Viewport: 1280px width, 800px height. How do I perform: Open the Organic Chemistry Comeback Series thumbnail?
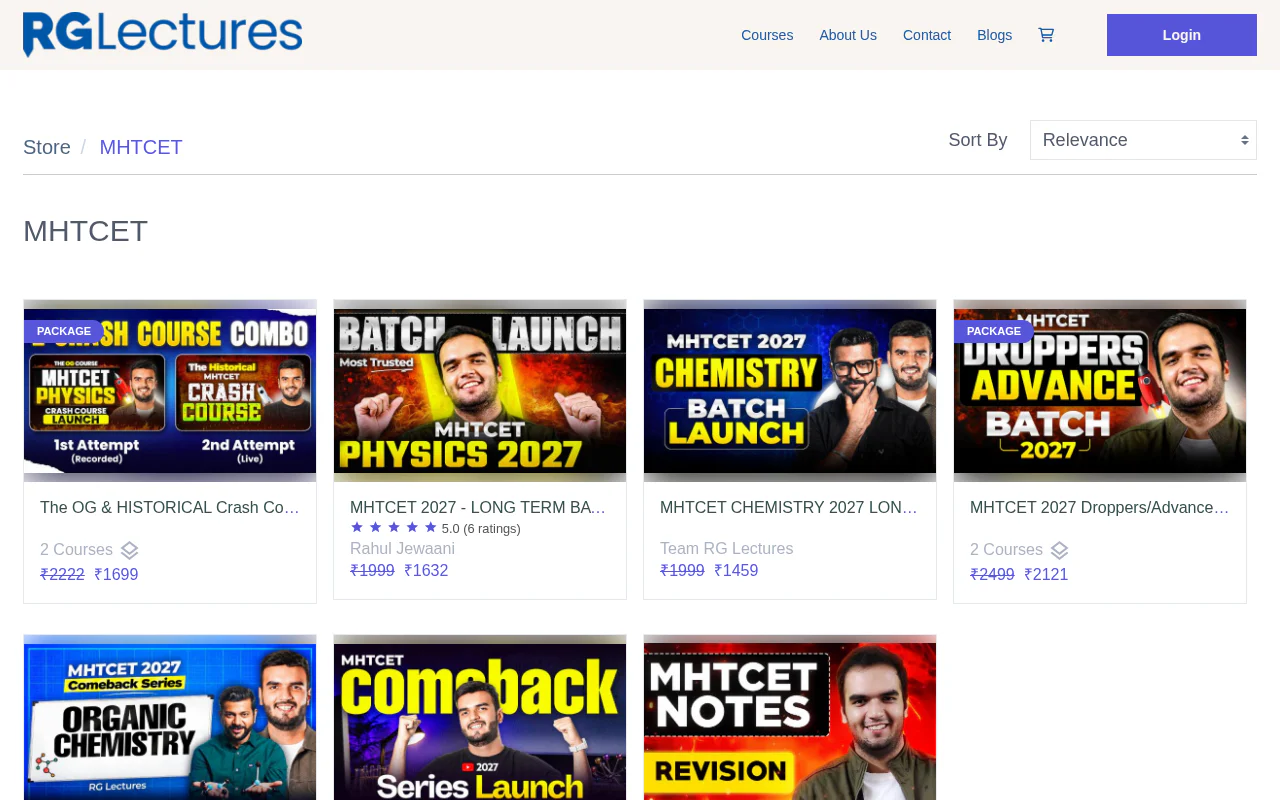(170, 718)
